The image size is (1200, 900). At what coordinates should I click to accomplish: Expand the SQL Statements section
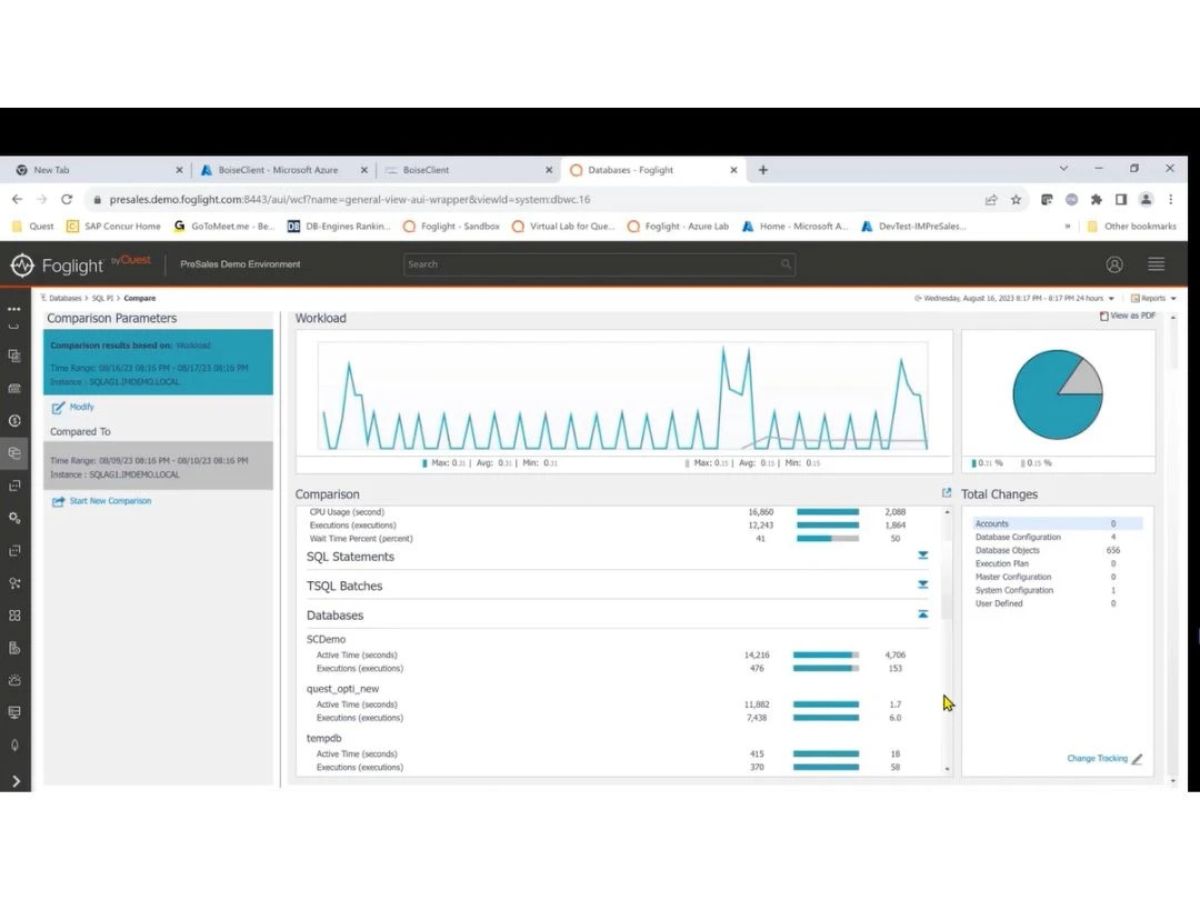coord(923,555)
